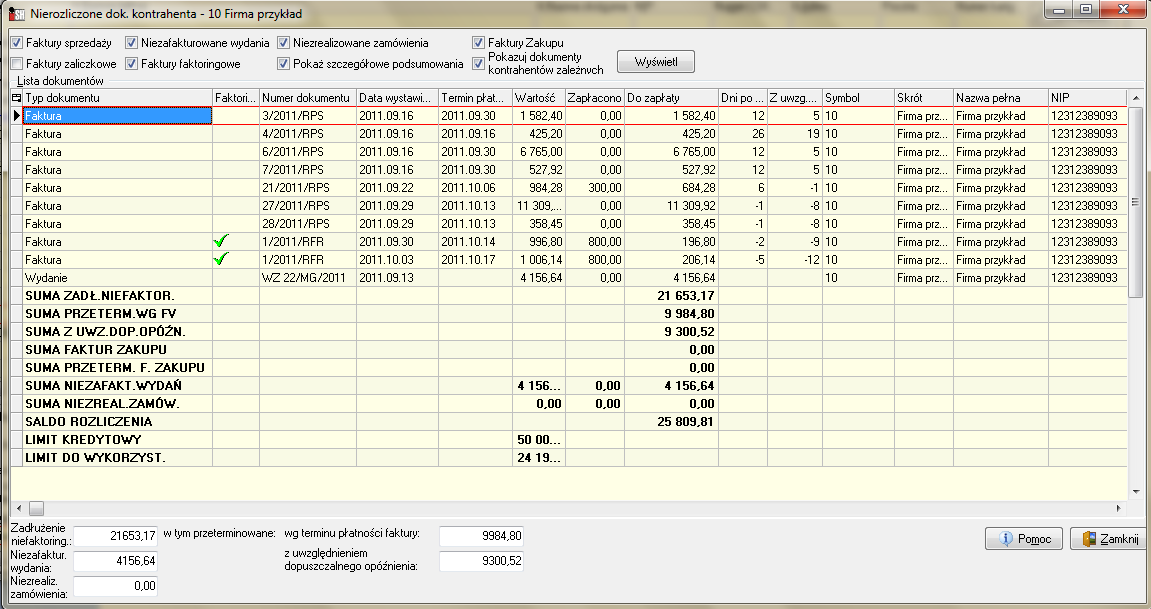Viewport: 1151px width, 609px height.
Task: Click the application icon in the title bar
Action: pos(17,13)
